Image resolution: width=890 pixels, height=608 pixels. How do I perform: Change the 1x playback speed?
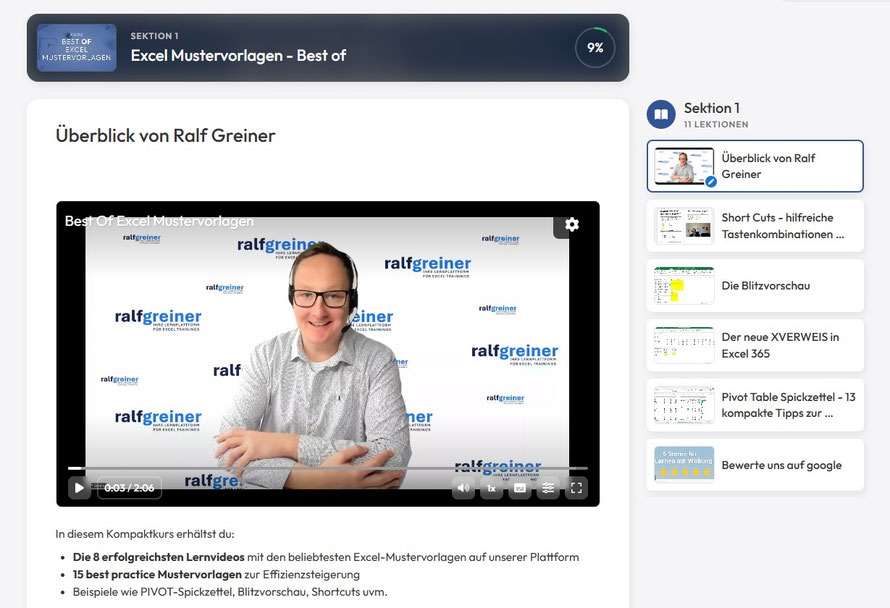click(x=492, y=488)
